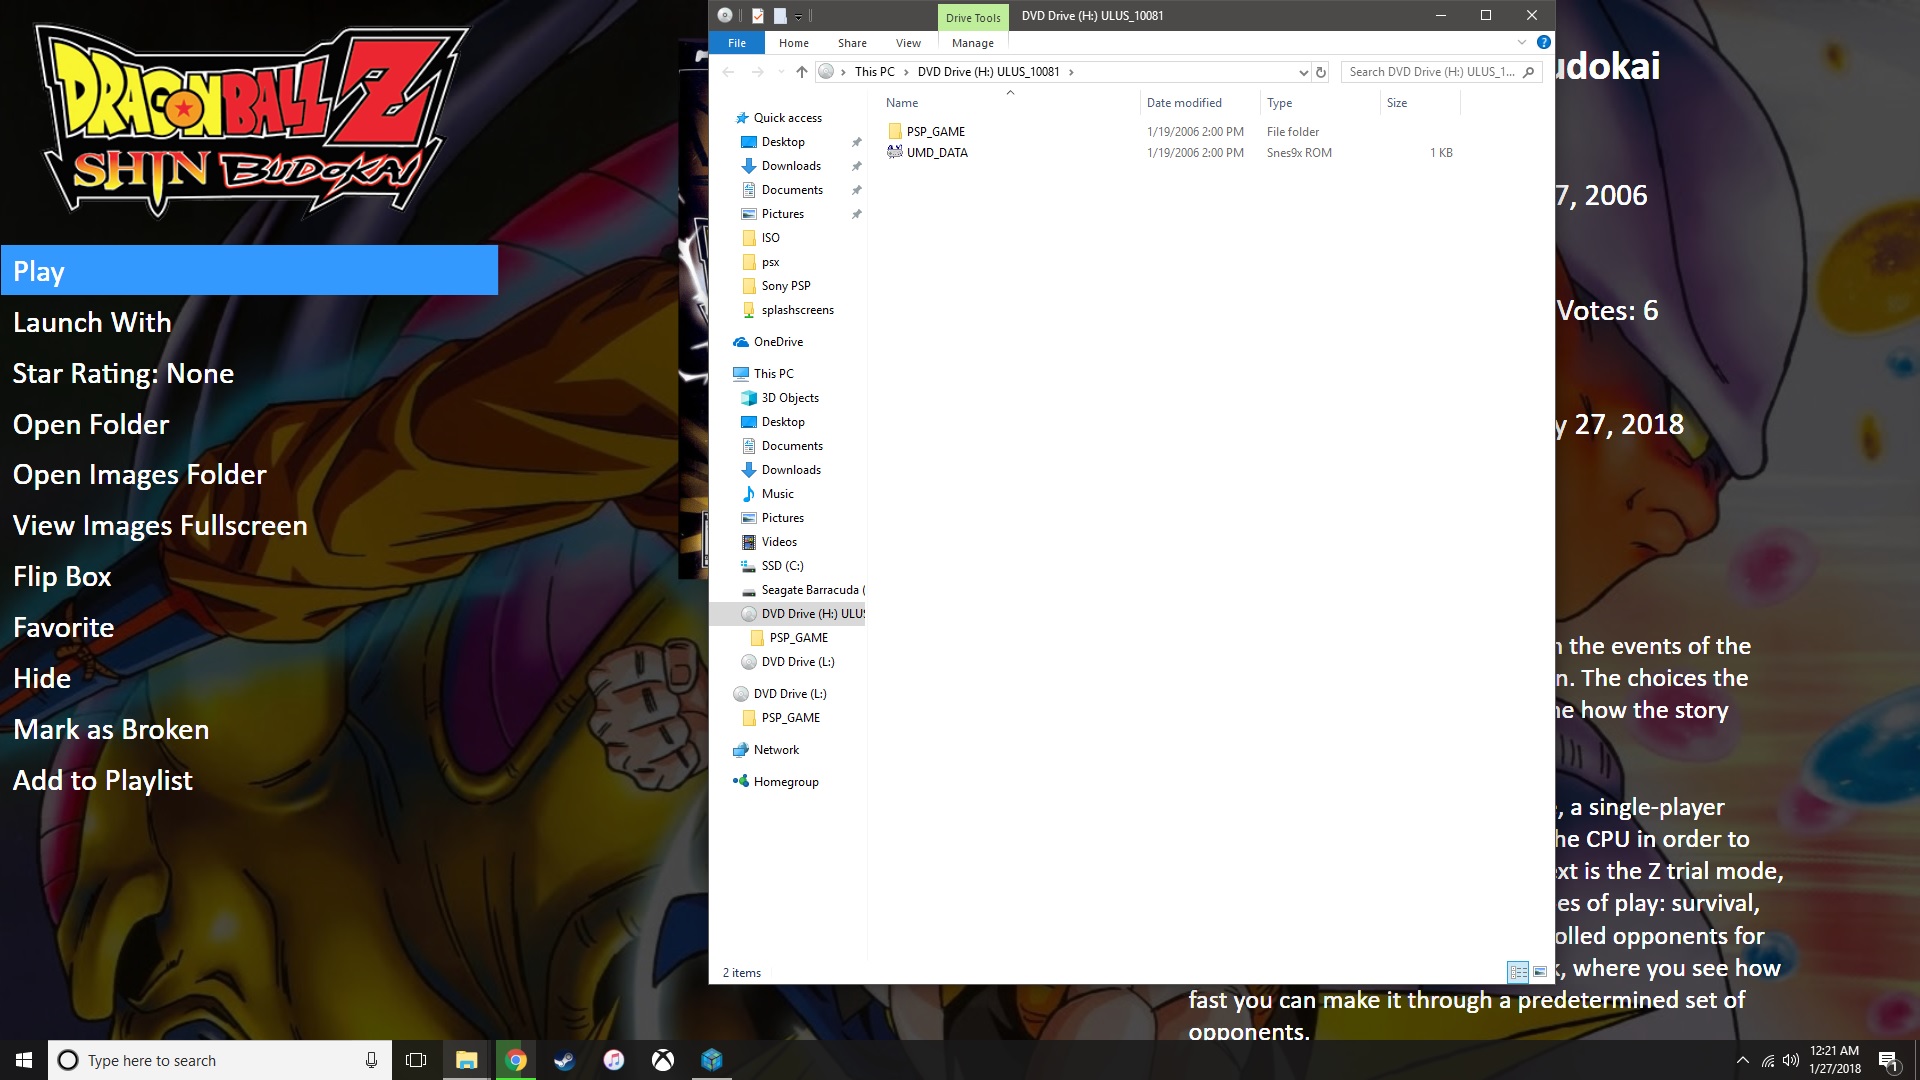Image resolution: width=1920 pixels, height=1080 pixels.
Task: Click the Drive Tools contextual tab
Action: point(973,17)
